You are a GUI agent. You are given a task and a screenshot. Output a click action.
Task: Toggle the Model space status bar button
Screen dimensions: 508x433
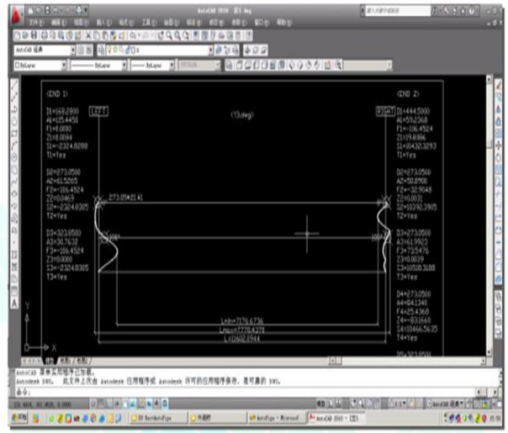pos(320,404)
